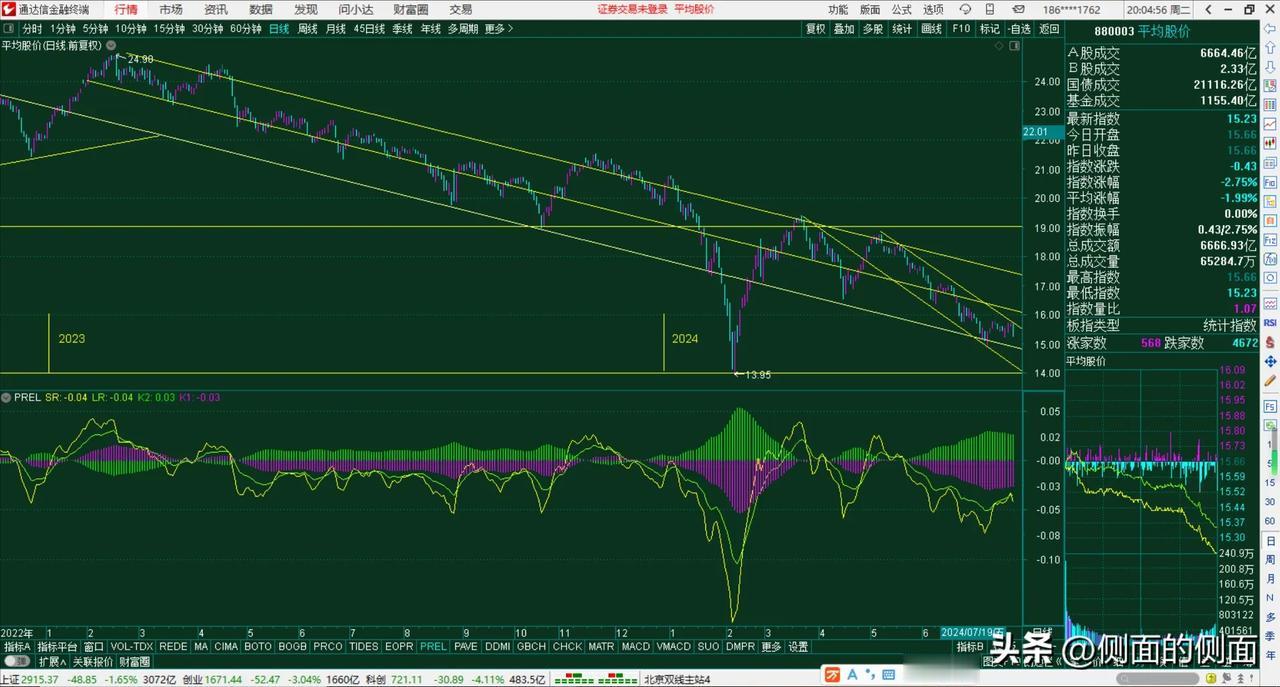Click the 北京双线主站4 server status
This screenshot has height=687, width=1280.
coord(677,680)
